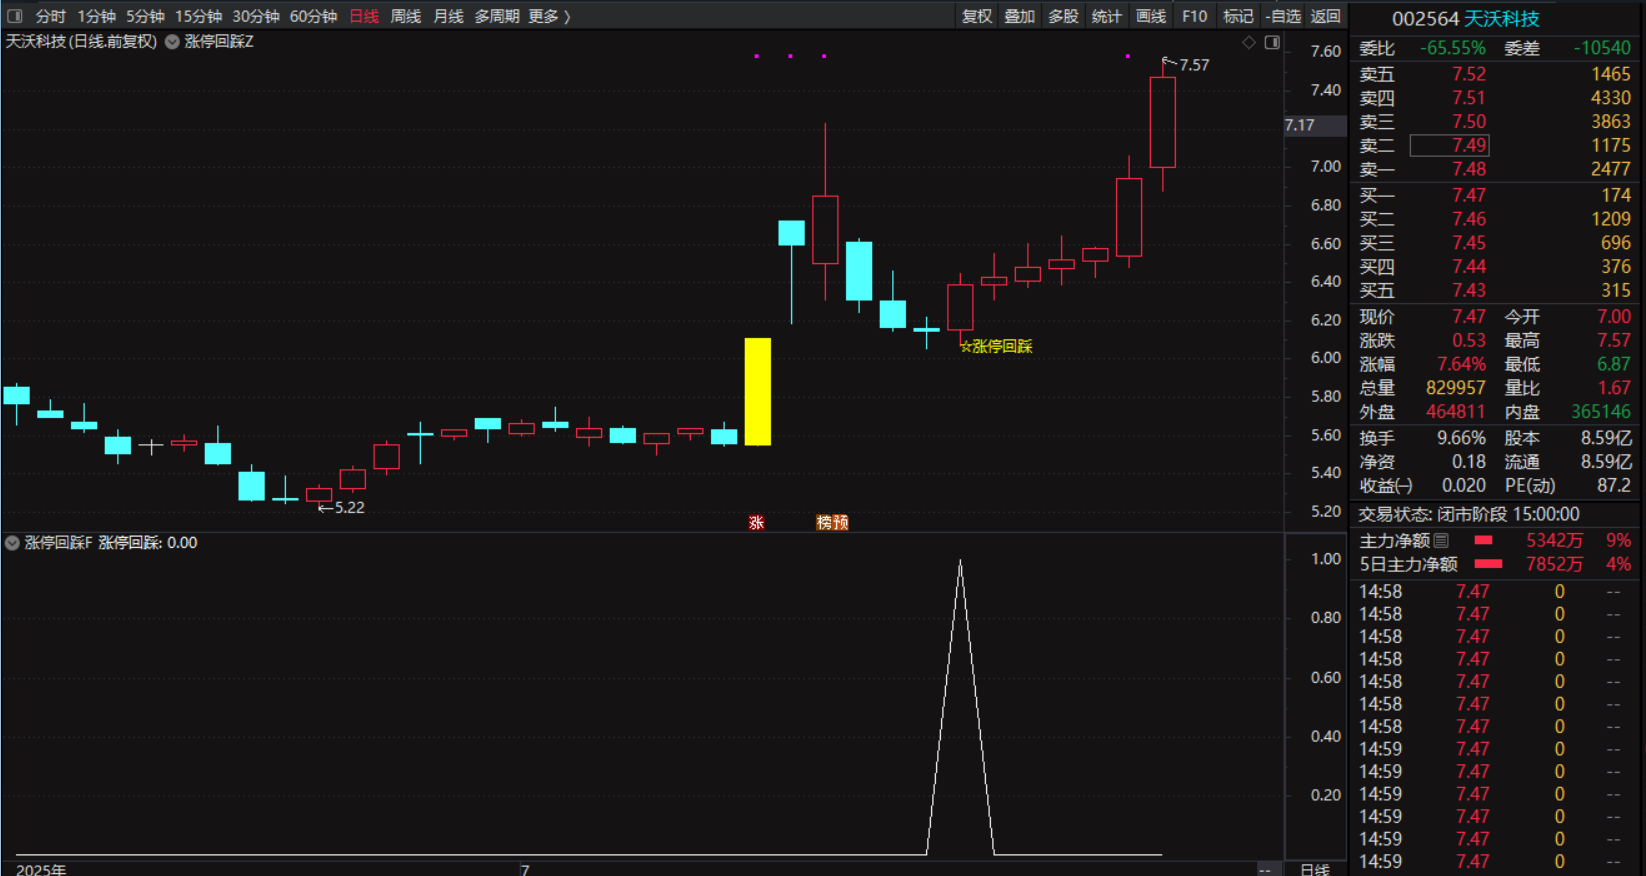Click the 返回 back button

click(1325, 16)
